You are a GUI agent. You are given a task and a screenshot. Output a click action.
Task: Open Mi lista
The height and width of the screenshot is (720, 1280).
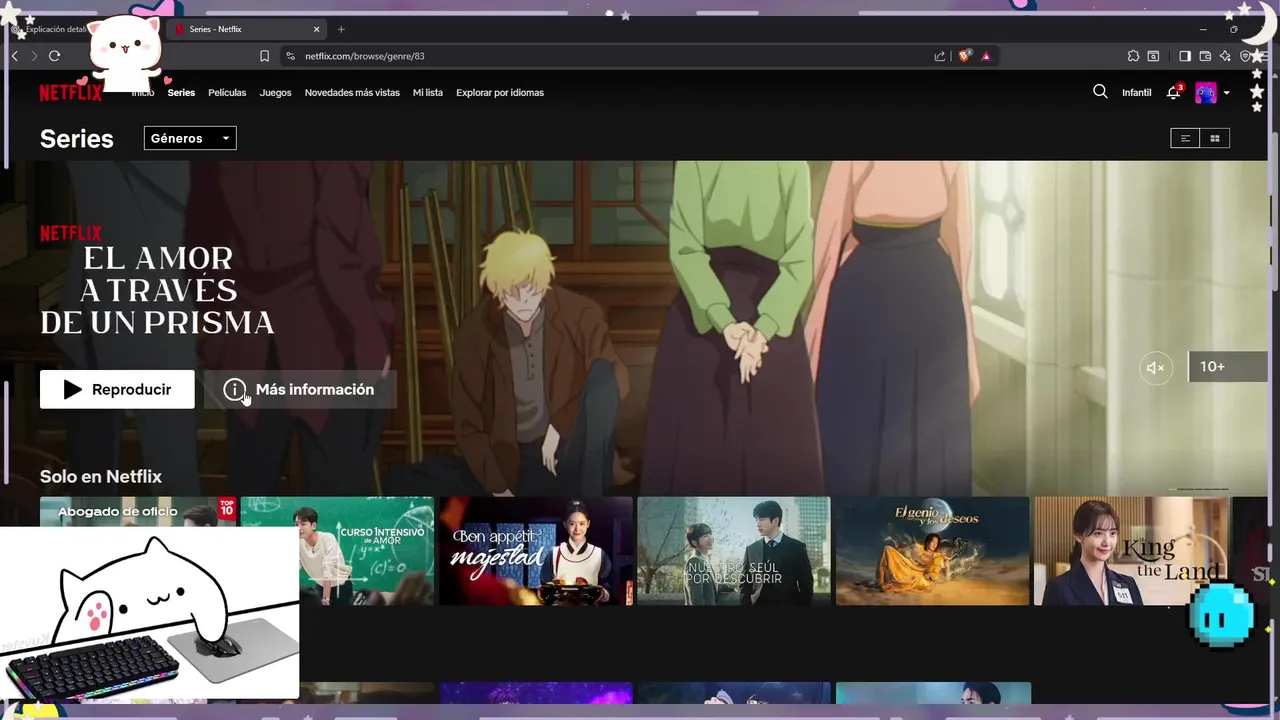[x=428, y=92]
